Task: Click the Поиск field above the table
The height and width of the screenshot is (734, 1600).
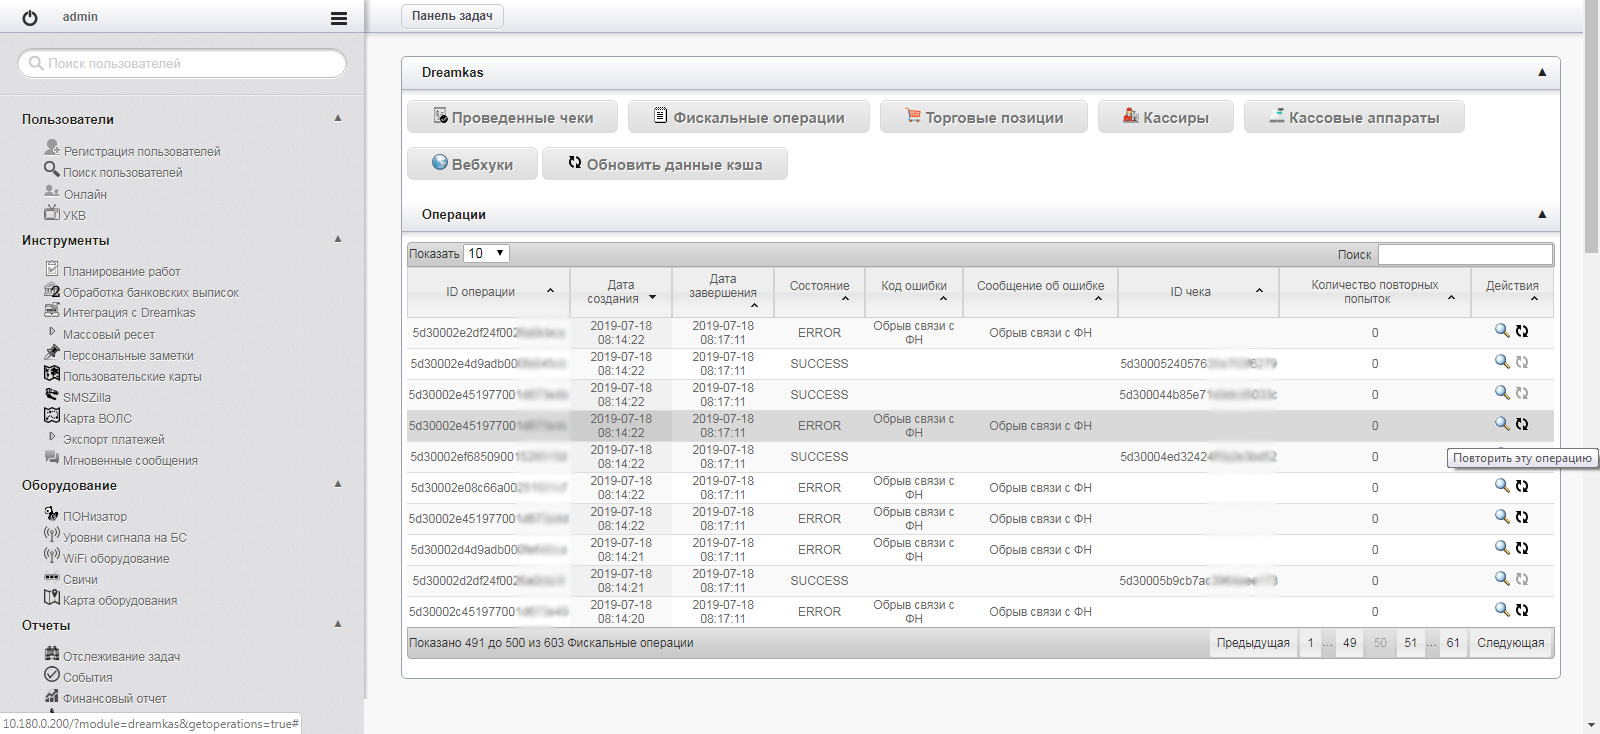Action: tap(1465, 254)
